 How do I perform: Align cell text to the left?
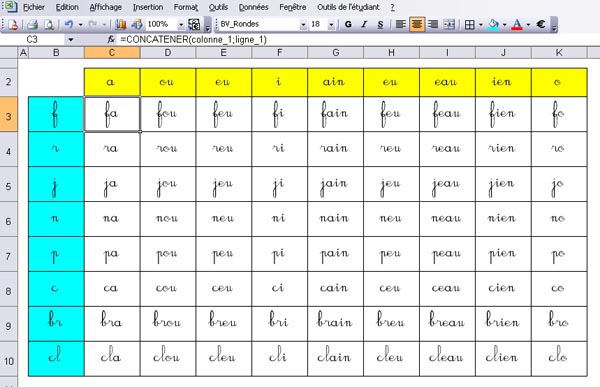[x=401, y=24]
